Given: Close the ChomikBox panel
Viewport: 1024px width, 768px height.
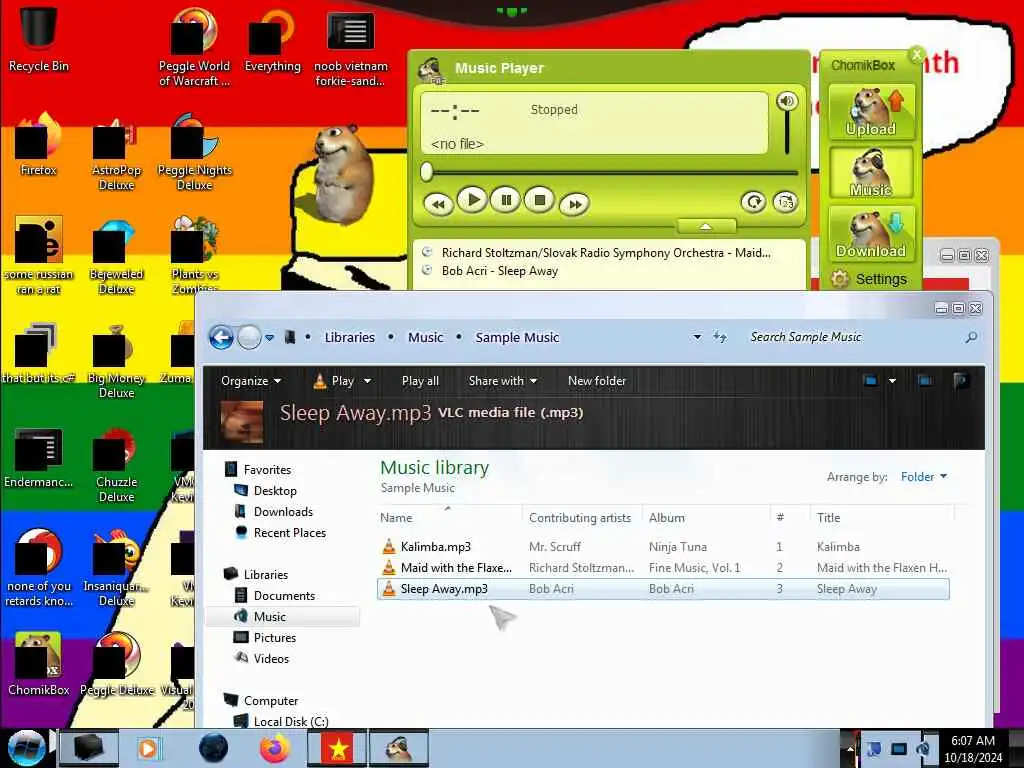Looking at the screenshot, I should click(917, 54).
